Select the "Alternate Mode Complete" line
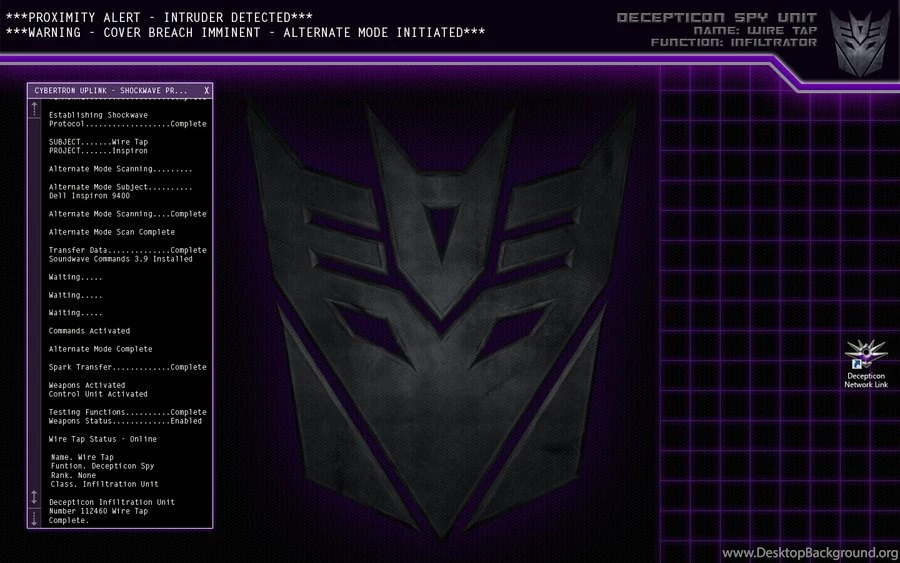The height and width of the screenshot is (563, 900). coord(100,349)
